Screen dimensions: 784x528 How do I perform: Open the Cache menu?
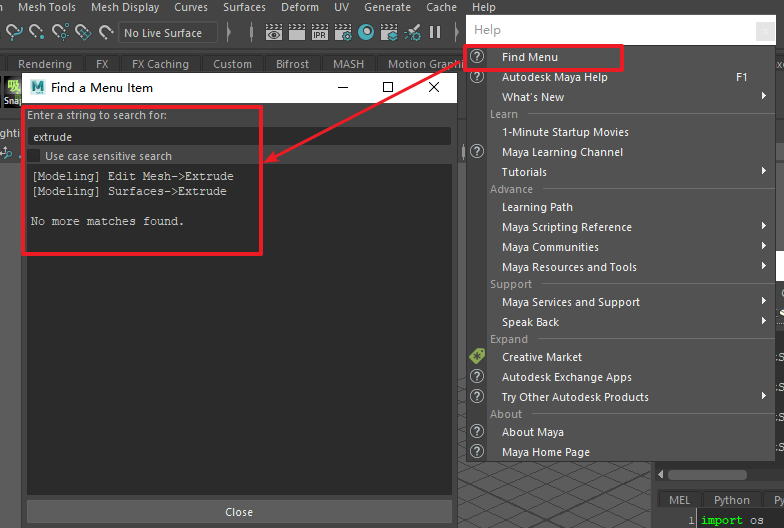click(x=442, y=7)
